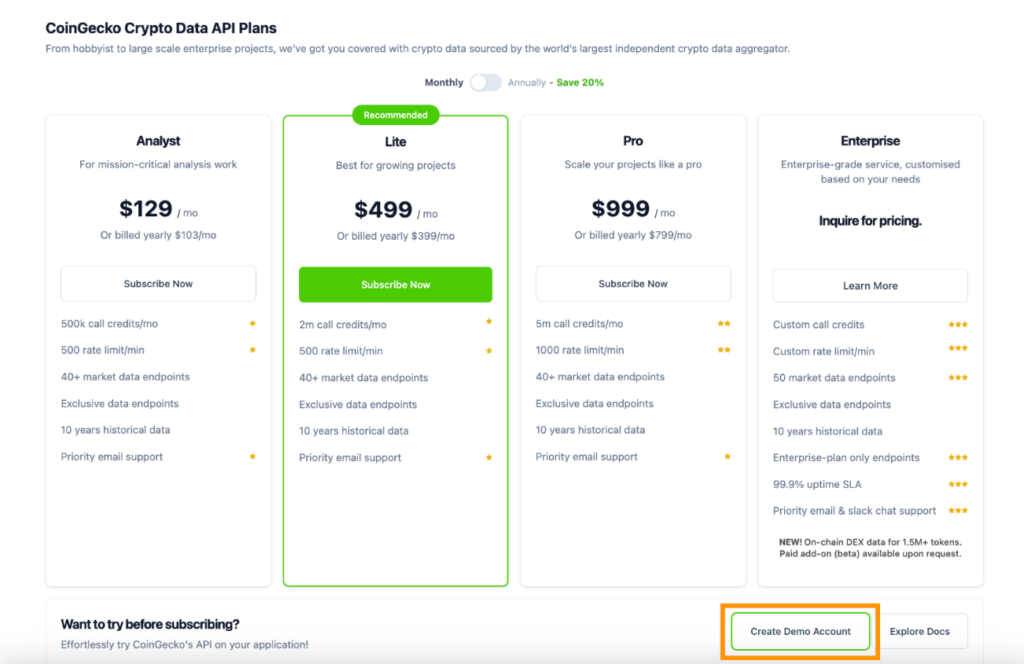Click the Create Demo Account button
1024x664 pixels.
pos(800,632)
